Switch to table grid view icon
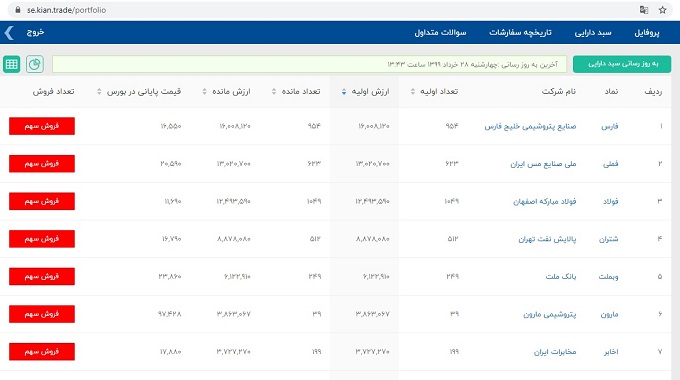Viewport: 680px width, 380px height. pos(12,64)
